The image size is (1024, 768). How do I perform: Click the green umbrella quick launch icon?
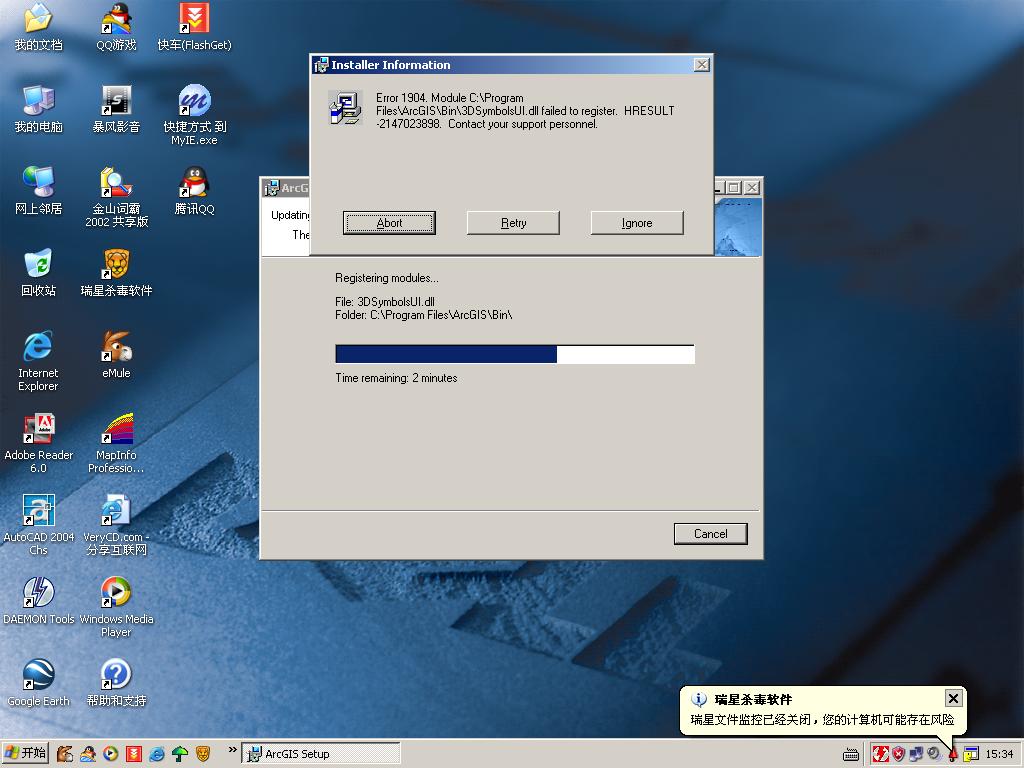click(x=180, y=754)
